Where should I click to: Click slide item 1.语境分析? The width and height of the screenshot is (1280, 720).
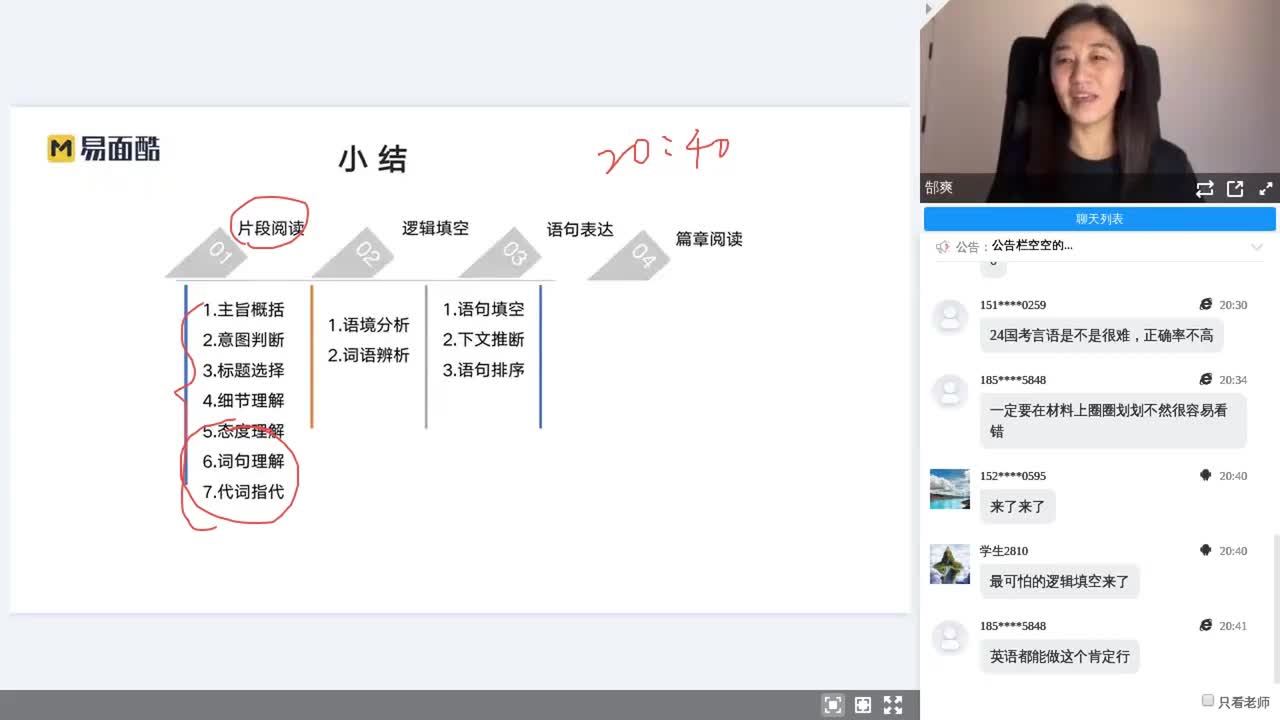coord(369,325)
